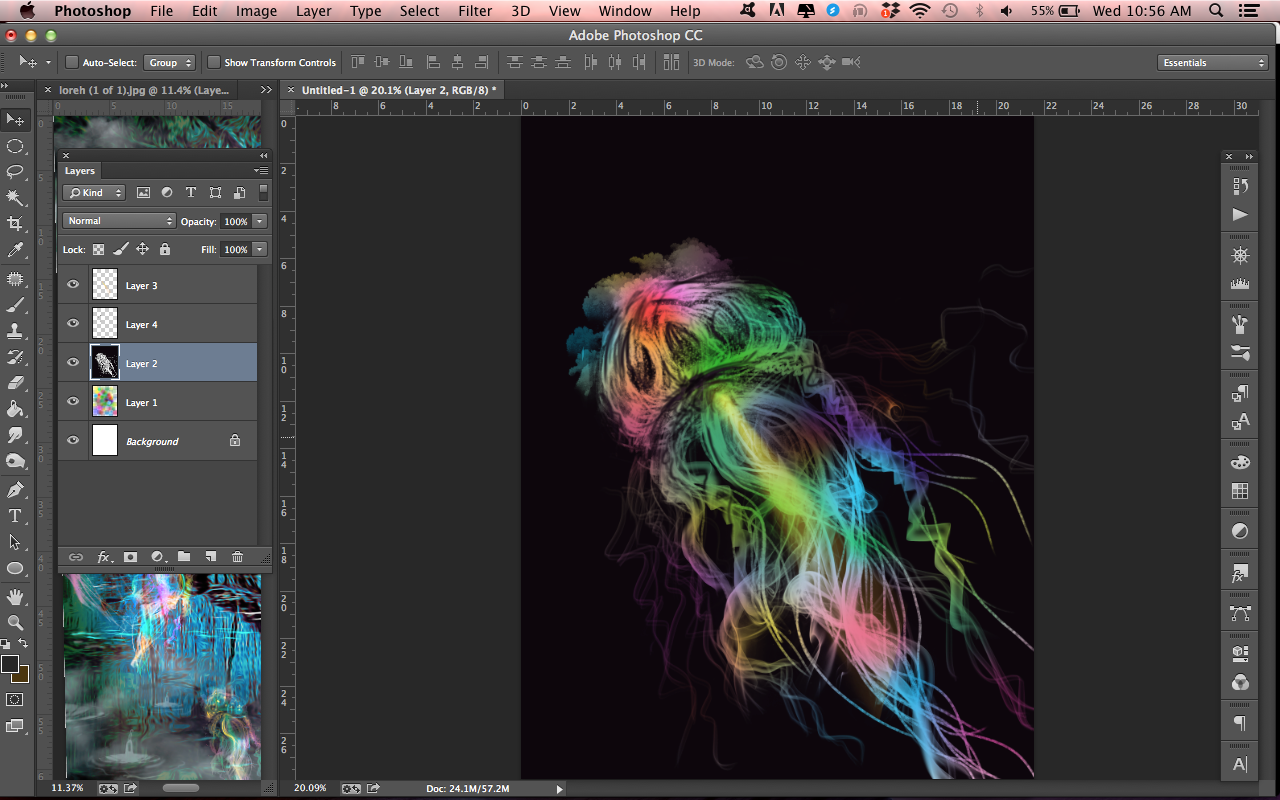Expand the document tabs overflow arrows
This screenshot has width=1280, height=800.
266,90
